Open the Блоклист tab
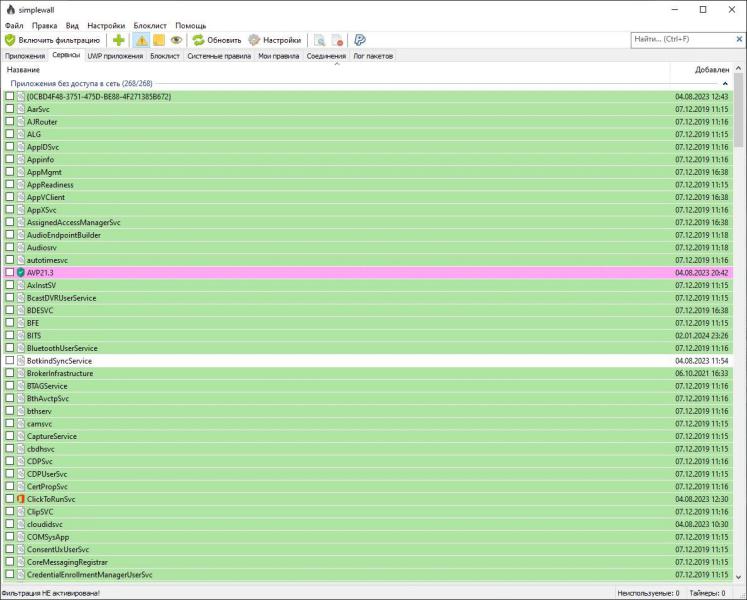The image size is (747, 600). tap(165, 56)
